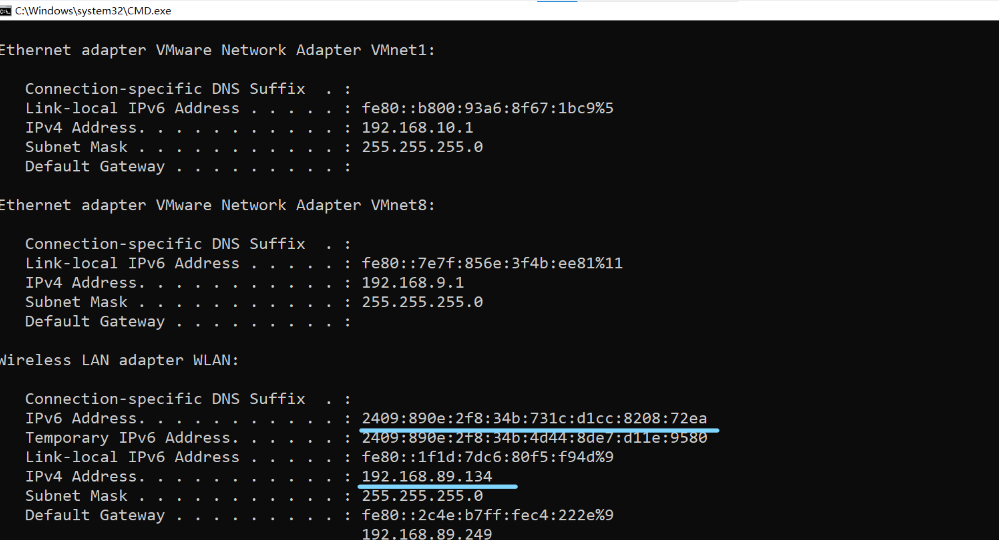Viewport: 999px width, 540px height.
Task: Click the temporary IPv6 address ending 9580
Action: 534,438
